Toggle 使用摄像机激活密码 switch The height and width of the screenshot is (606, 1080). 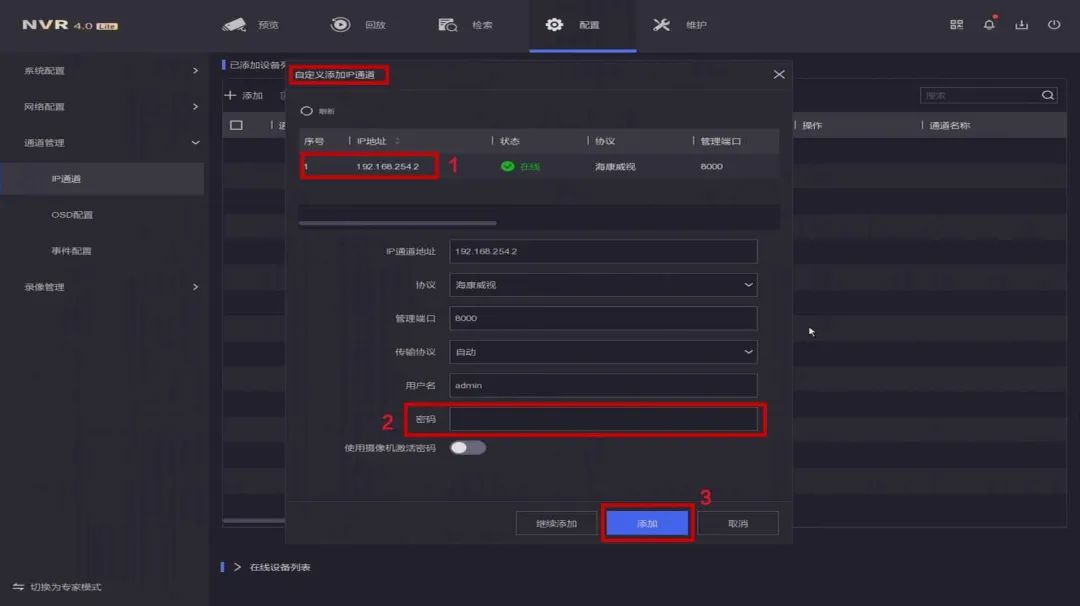pos(467,448)
